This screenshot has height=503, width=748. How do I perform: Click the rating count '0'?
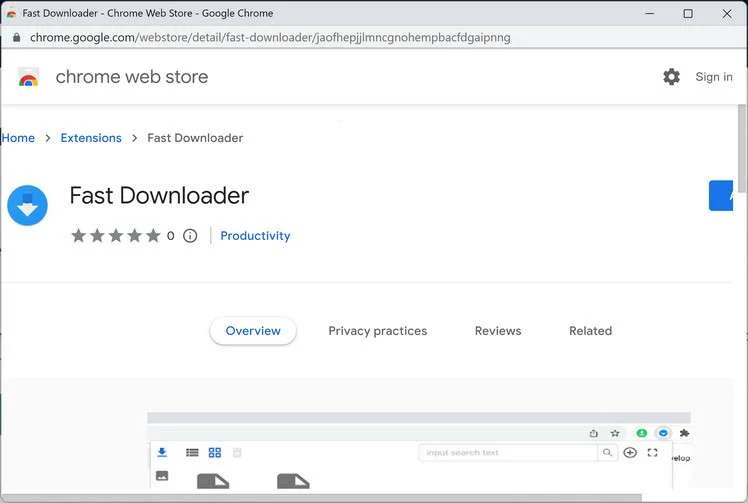click(170, 236)
